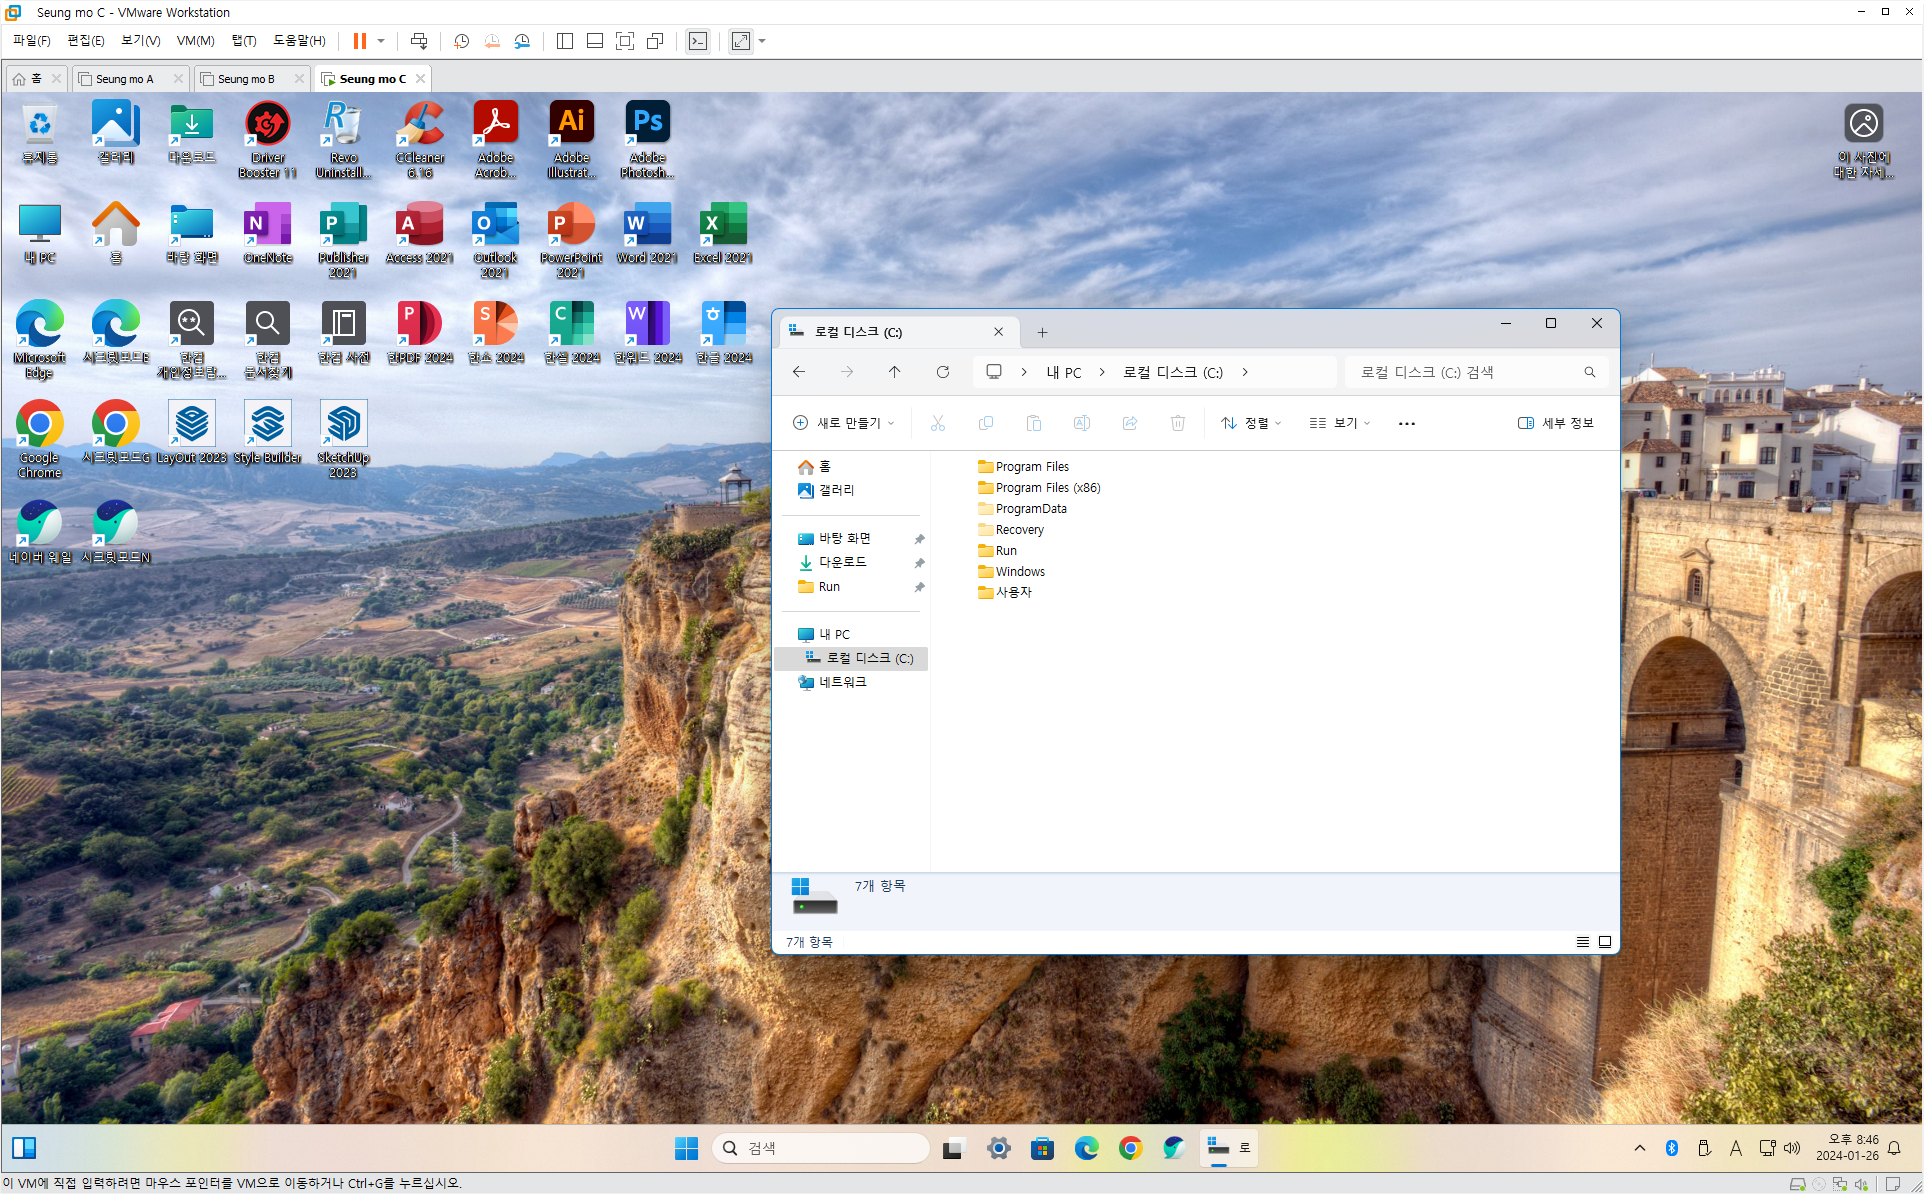
Task: Switch to large thumbnails view in status bar
Action: pos(1605,942)
